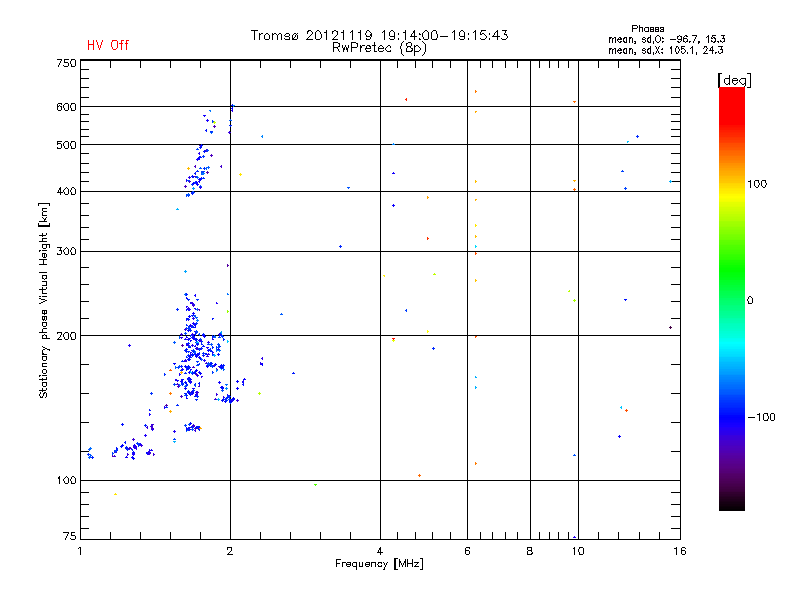Click the "RwPretec (8p)" subtitle

pos(379,48)
